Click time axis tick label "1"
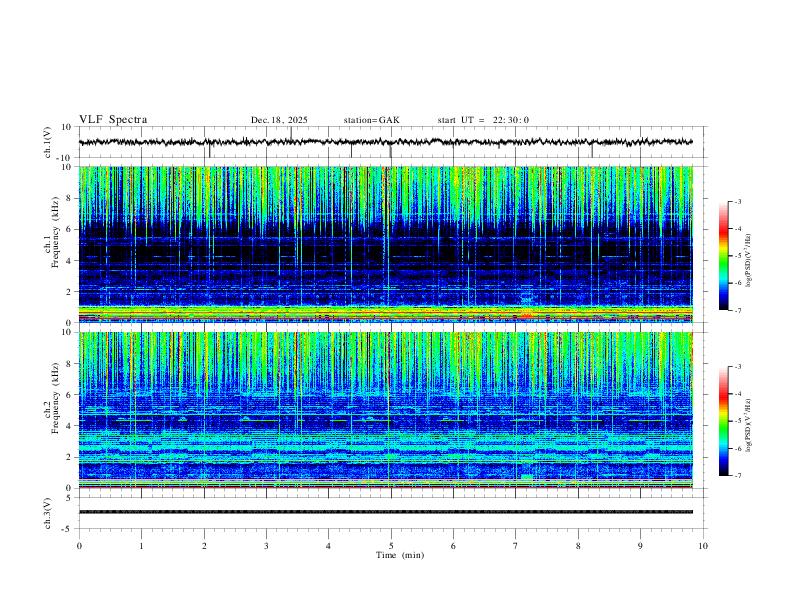The height and width of the screenshot is (612, 792). click(141, 546)
